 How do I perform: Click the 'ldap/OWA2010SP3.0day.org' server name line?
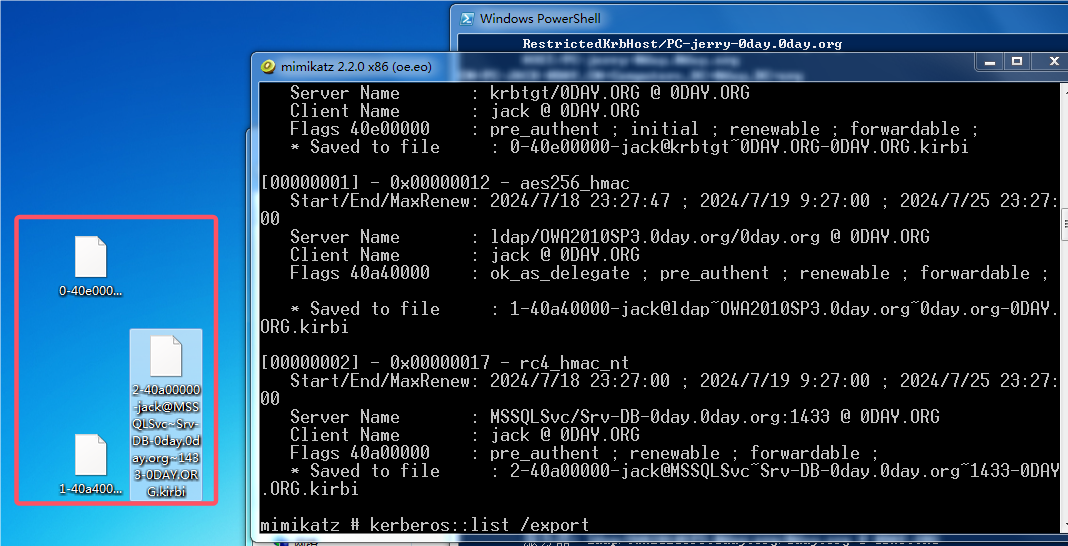610,237
